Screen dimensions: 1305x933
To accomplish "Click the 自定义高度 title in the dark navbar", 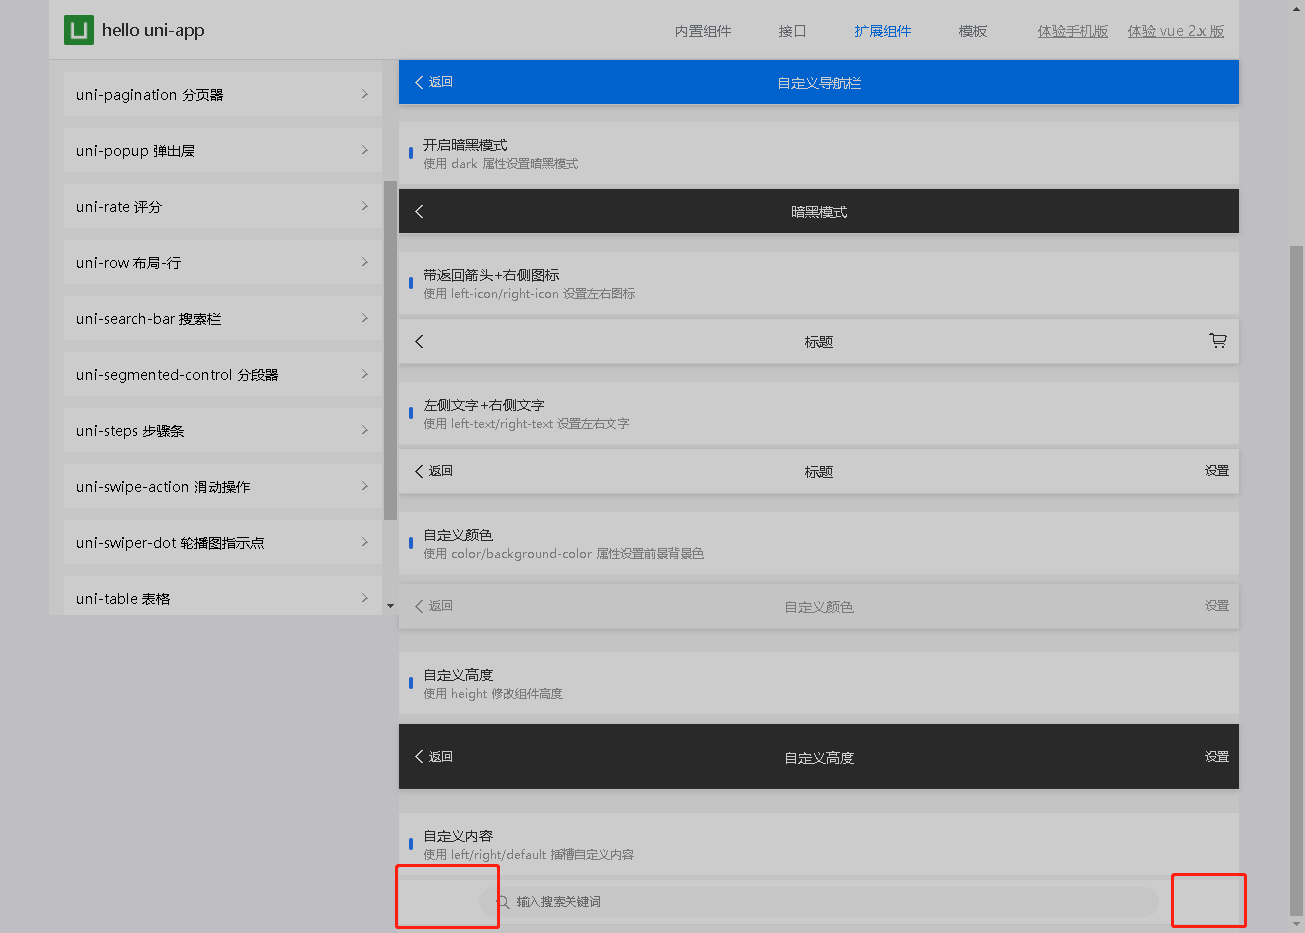I will coord(819,758).
